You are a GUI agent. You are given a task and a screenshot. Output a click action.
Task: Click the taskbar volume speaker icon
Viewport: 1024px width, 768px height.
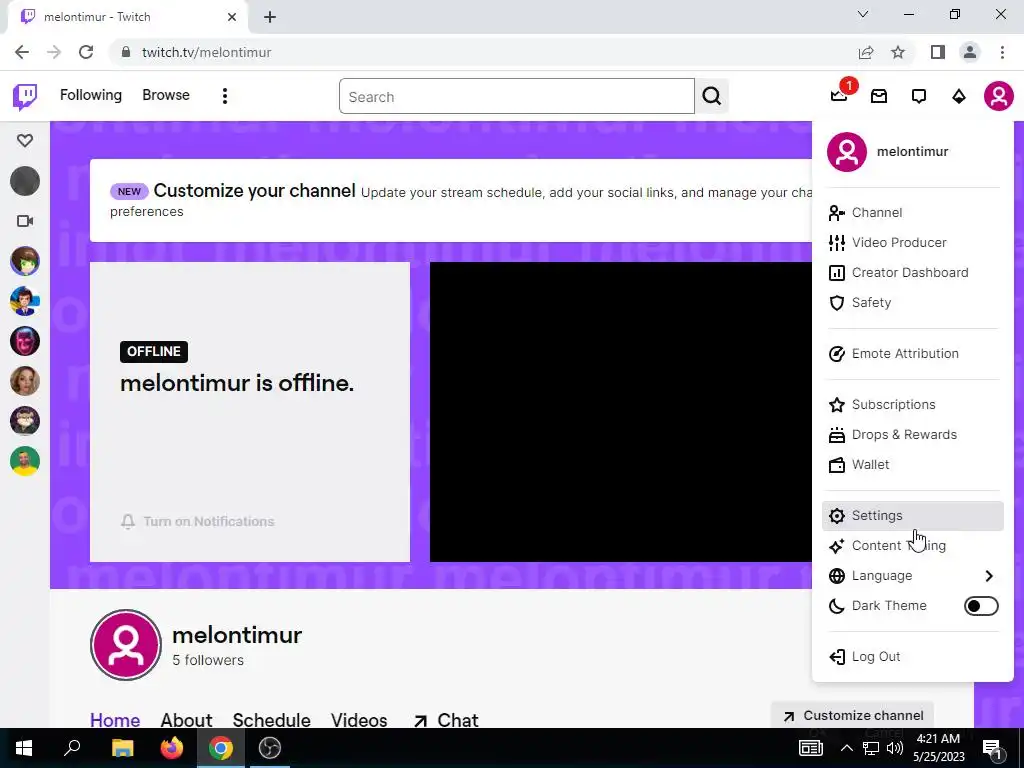(x=895, y=748)
